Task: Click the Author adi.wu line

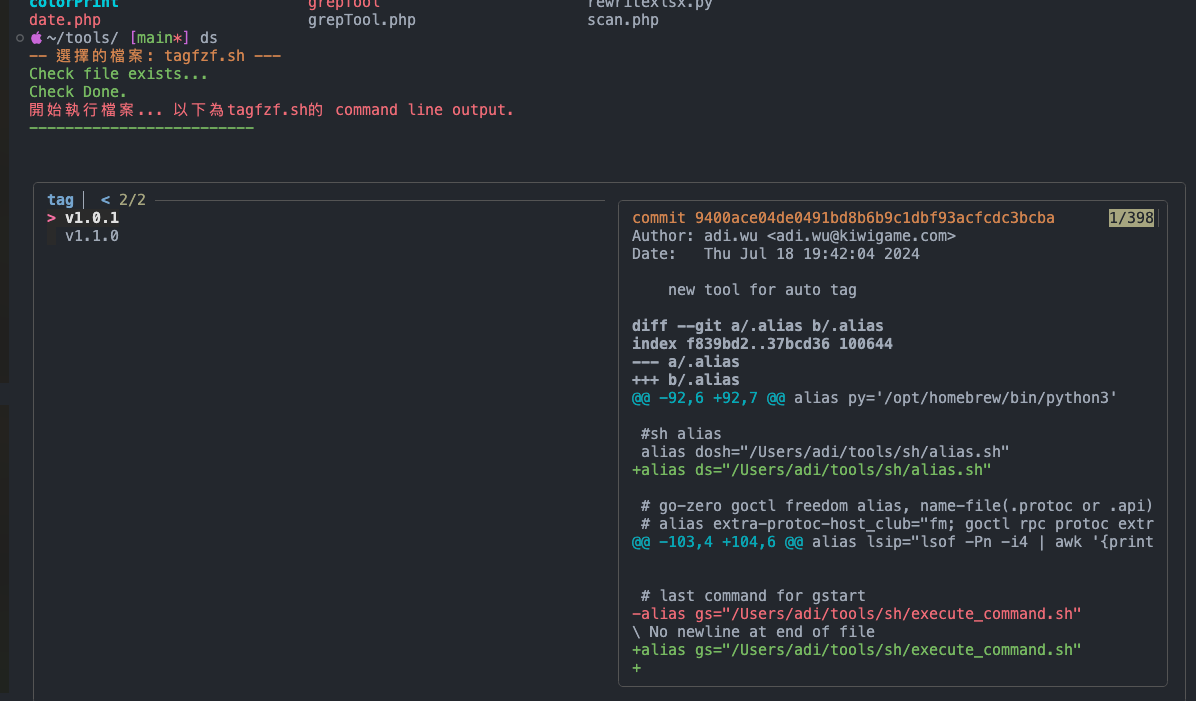Action: click(x=793, y=236)
